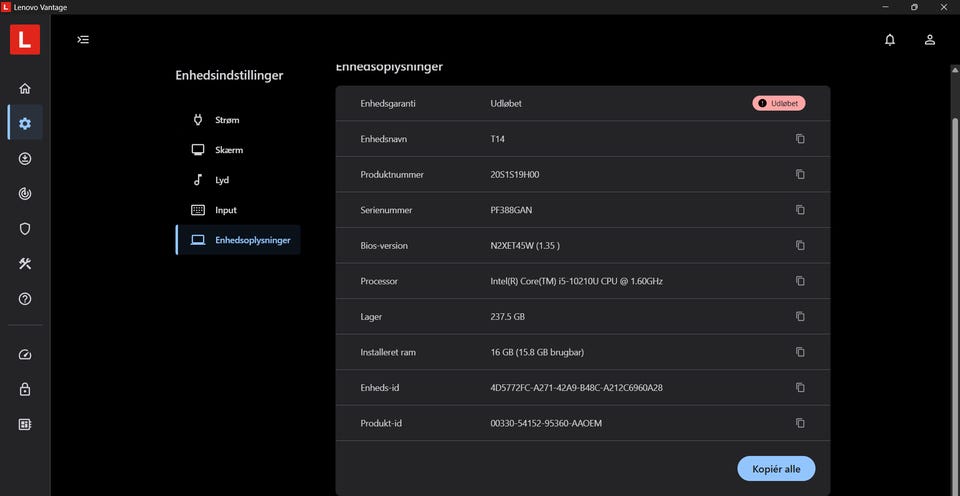Copy the Produkt-id value

click(800, 423)
